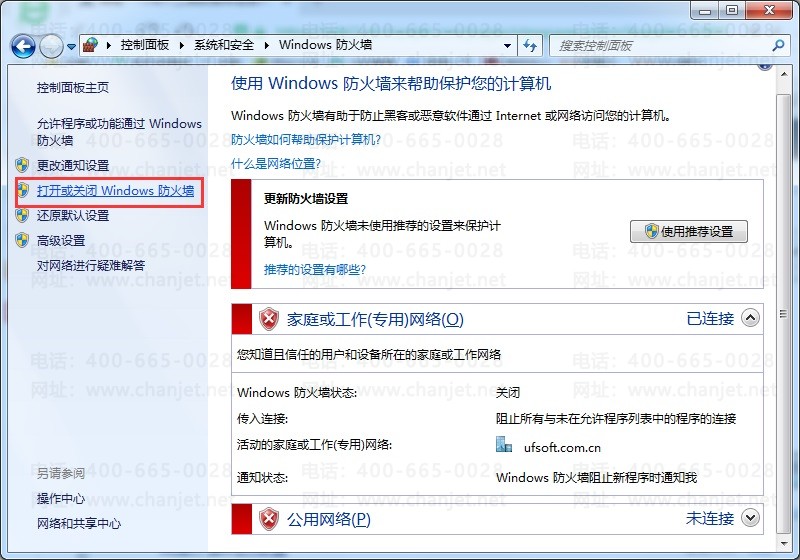The width and height of the screenshot is (800, 560).
Task: Open 网络和共享中心 link
Action: tap(79, 523)
